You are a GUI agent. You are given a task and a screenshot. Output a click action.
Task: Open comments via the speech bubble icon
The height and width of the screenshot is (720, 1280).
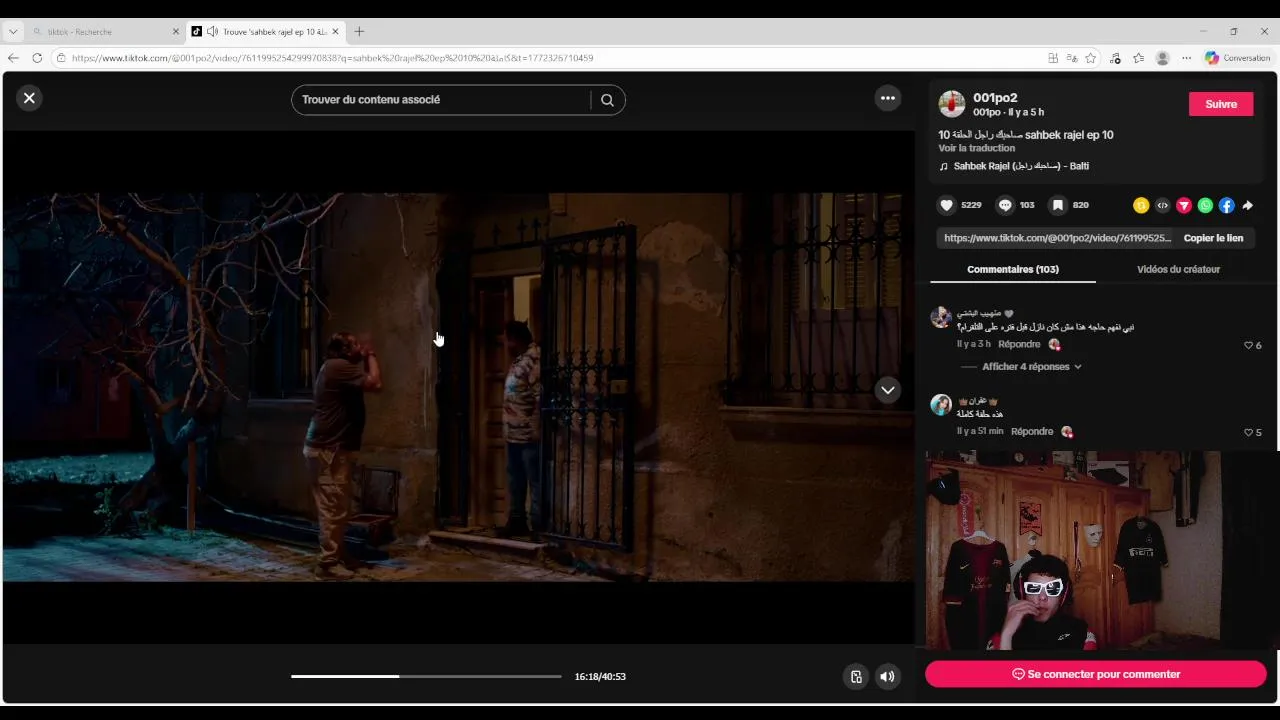(1005, 205)
